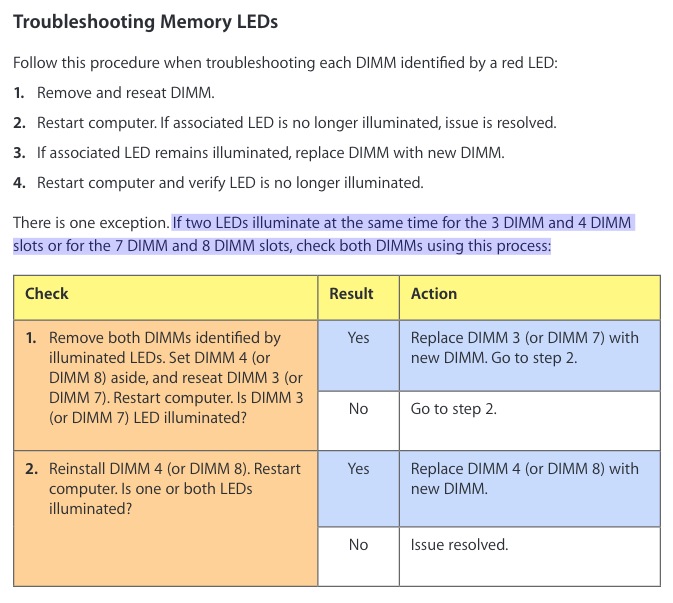Click check 1 Remove both DIMMs cell

[x=166, y=385]
